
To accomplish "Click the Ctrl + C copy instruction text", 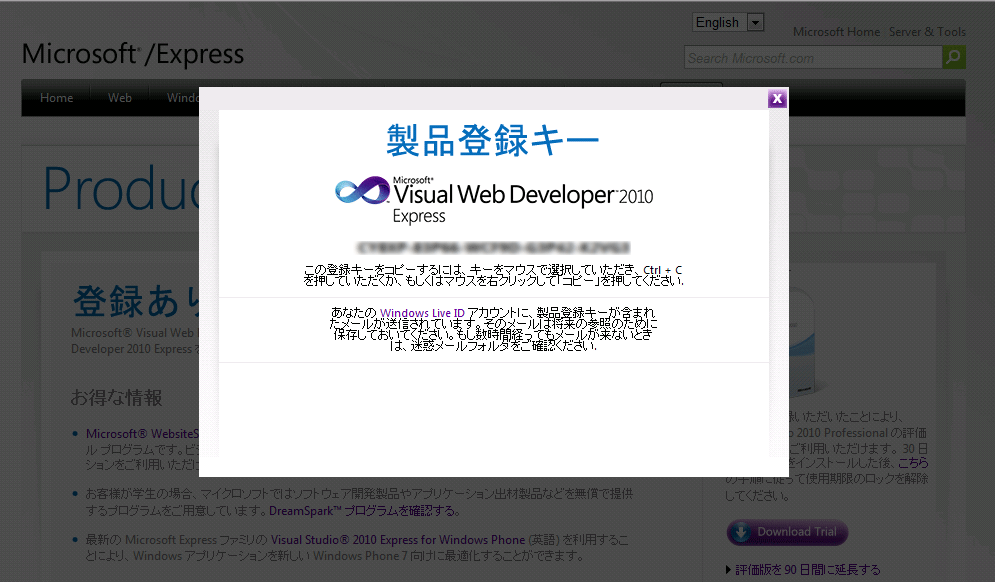I will click(494, 275).
